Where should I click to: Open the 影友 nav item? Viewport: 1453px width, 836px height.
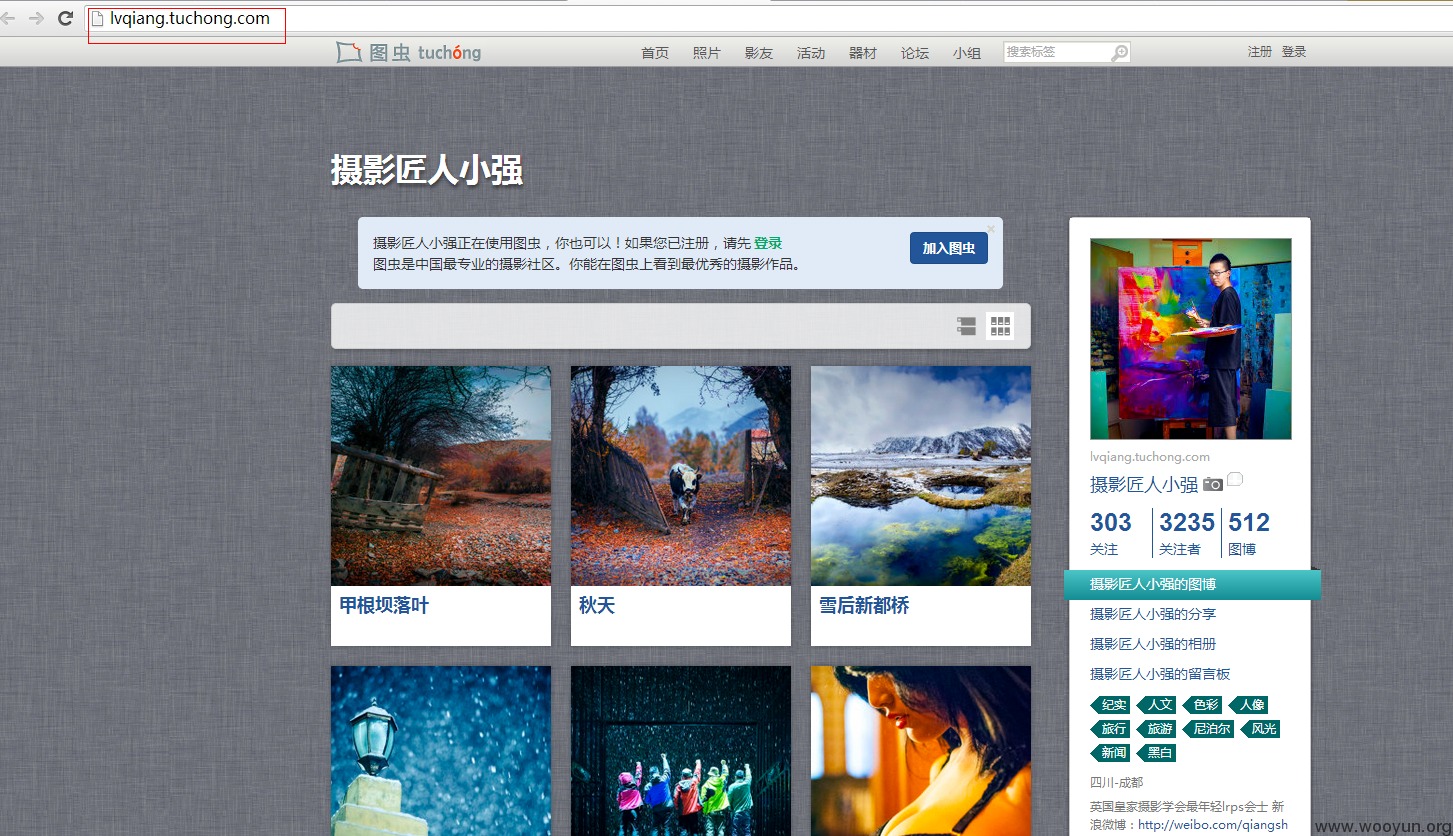759,53
